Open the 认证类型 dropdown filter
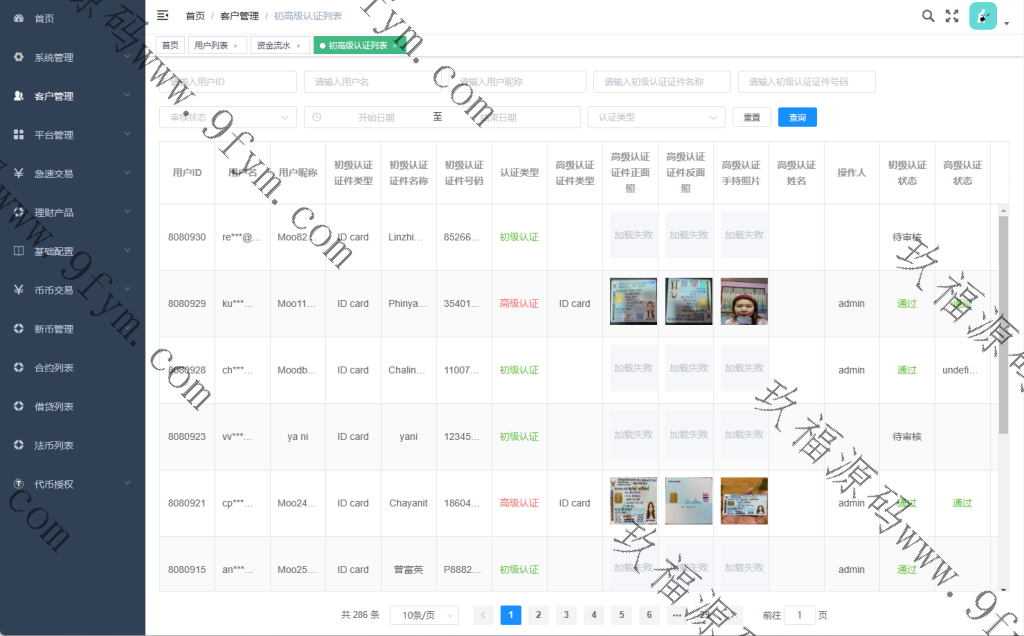This screenshot has height=636, width=1024. (656, 117)
